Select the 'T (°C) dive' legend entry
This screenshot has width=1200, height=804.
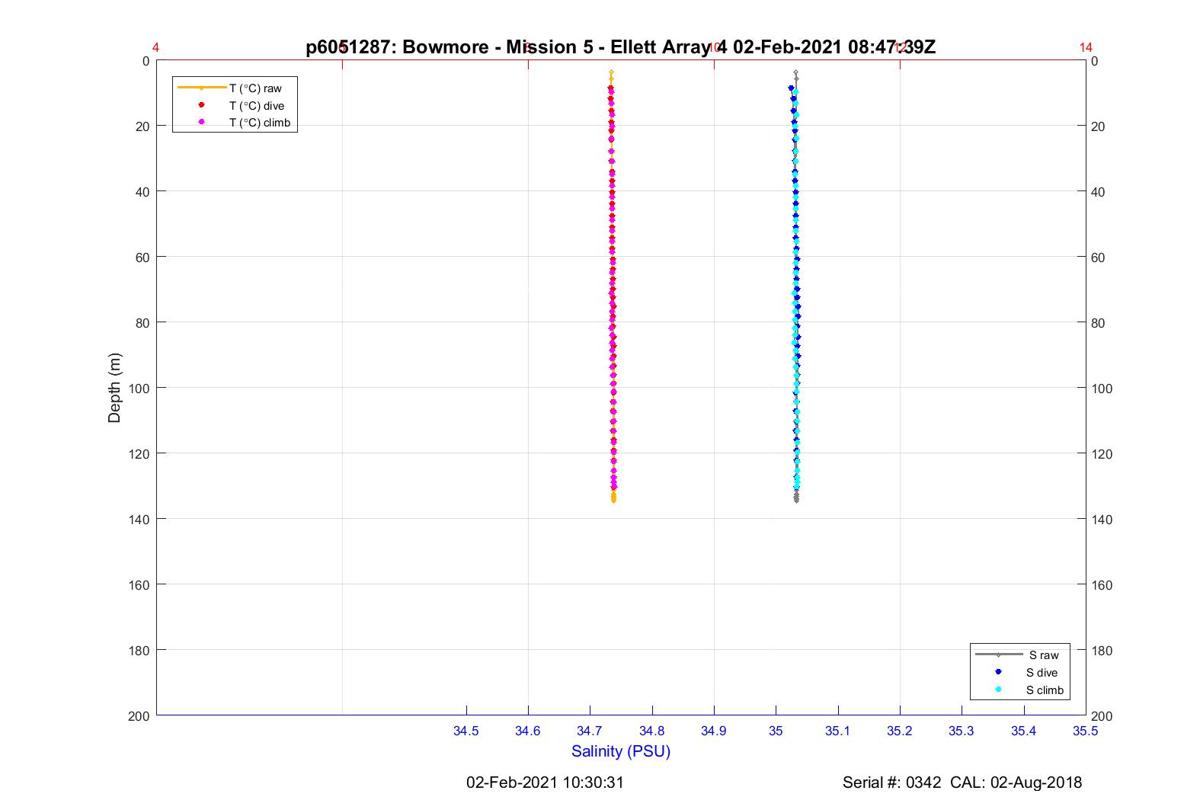(235, 105)
